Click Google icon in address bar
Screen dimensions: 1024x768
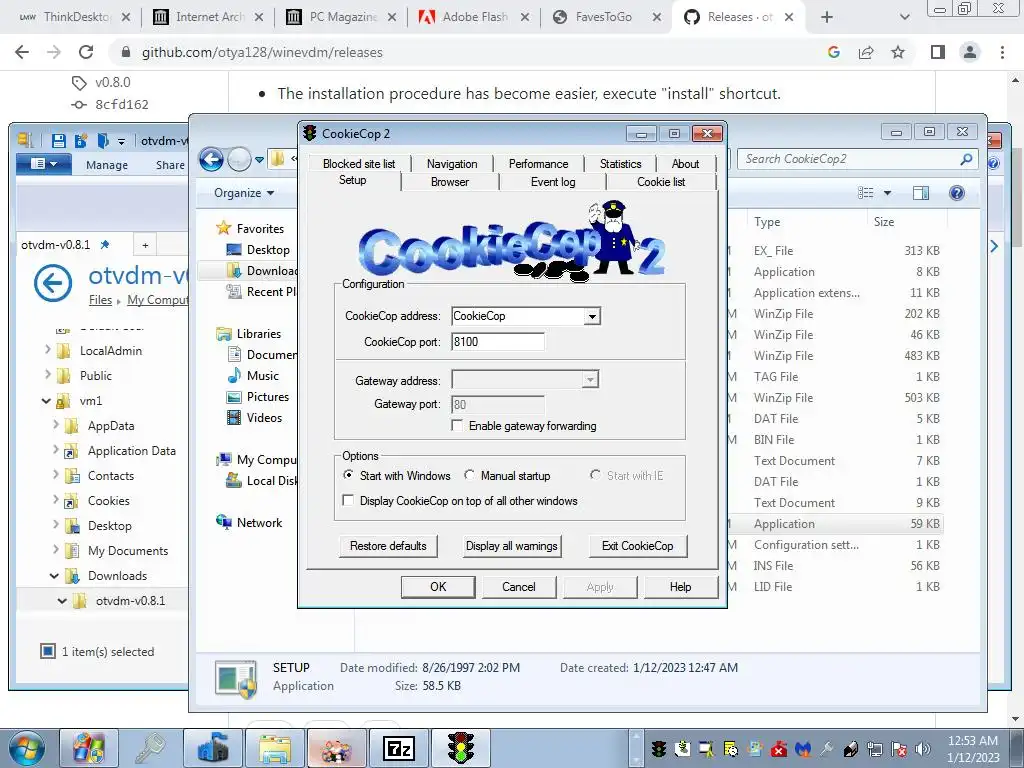coord(834,52)
